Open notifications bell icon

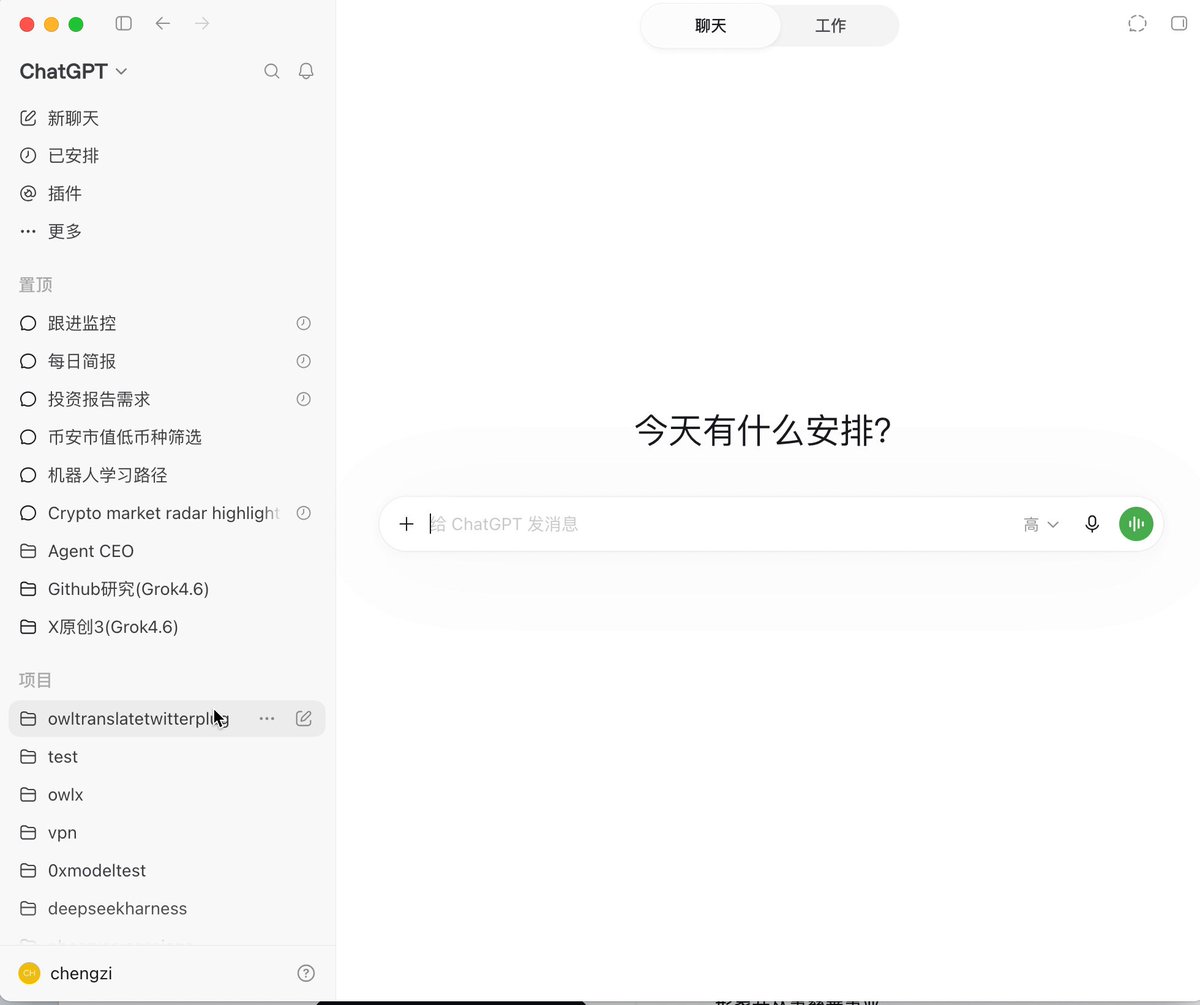click(x=307, y=71)
